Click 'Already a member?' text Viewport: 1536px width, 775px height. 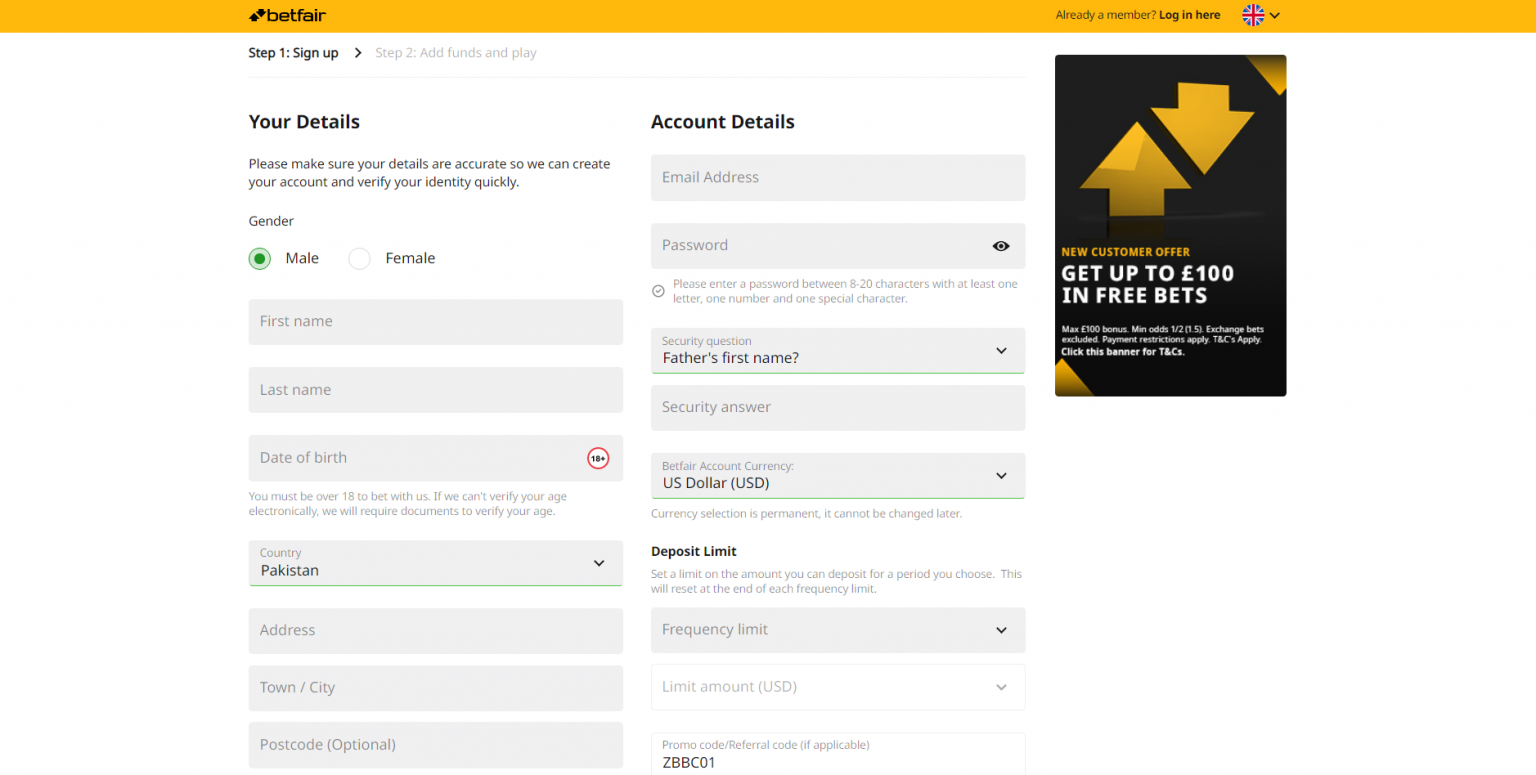pos(1105,15)
